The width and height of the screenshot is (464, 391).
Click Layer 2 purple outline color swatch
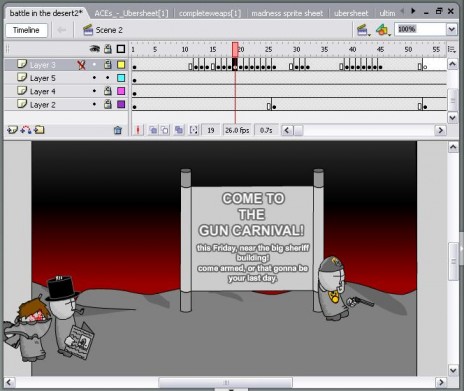point(121,104)
